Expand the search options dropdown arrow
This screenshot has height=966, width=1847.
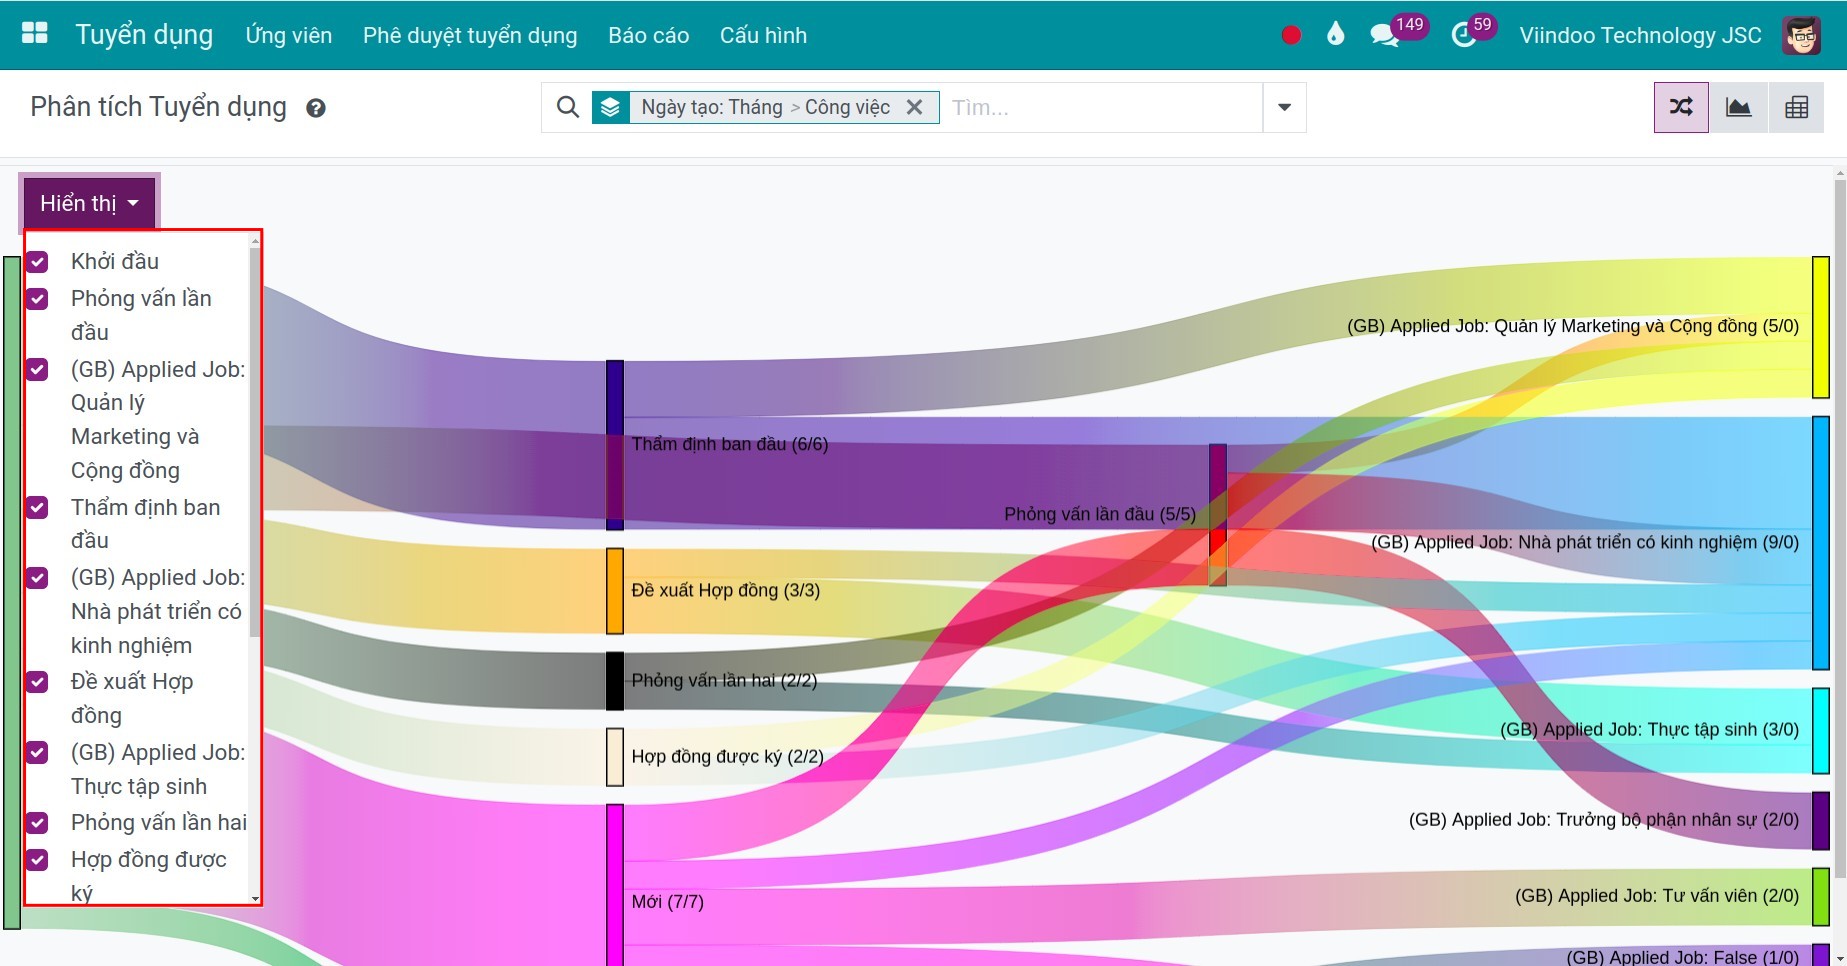pos(1284,107)
